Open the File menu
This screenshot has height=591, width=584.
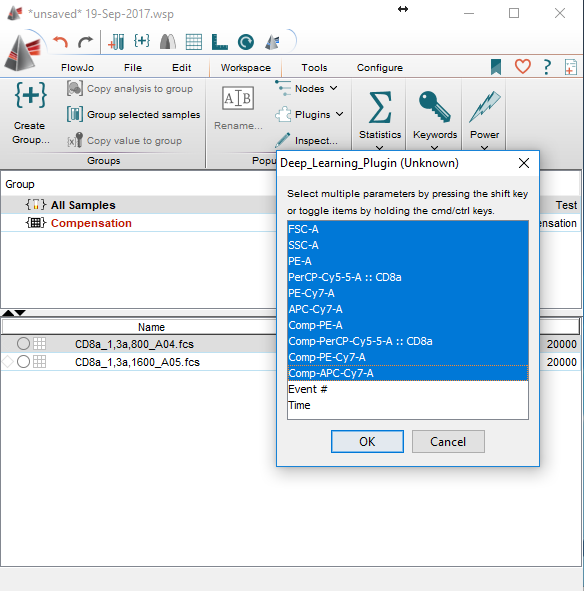click(x=133, y=67)
